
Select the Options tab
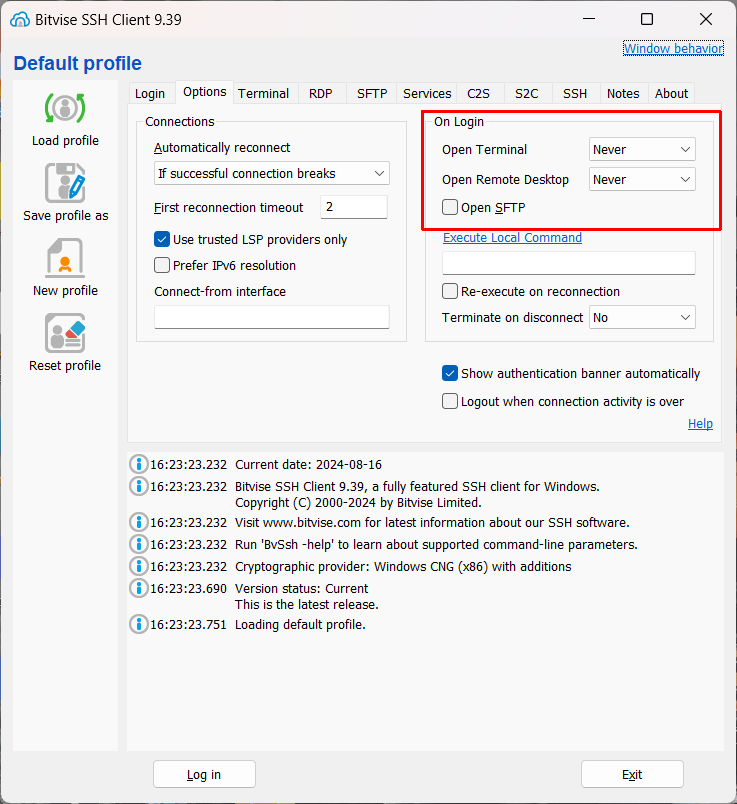point(205,92)
